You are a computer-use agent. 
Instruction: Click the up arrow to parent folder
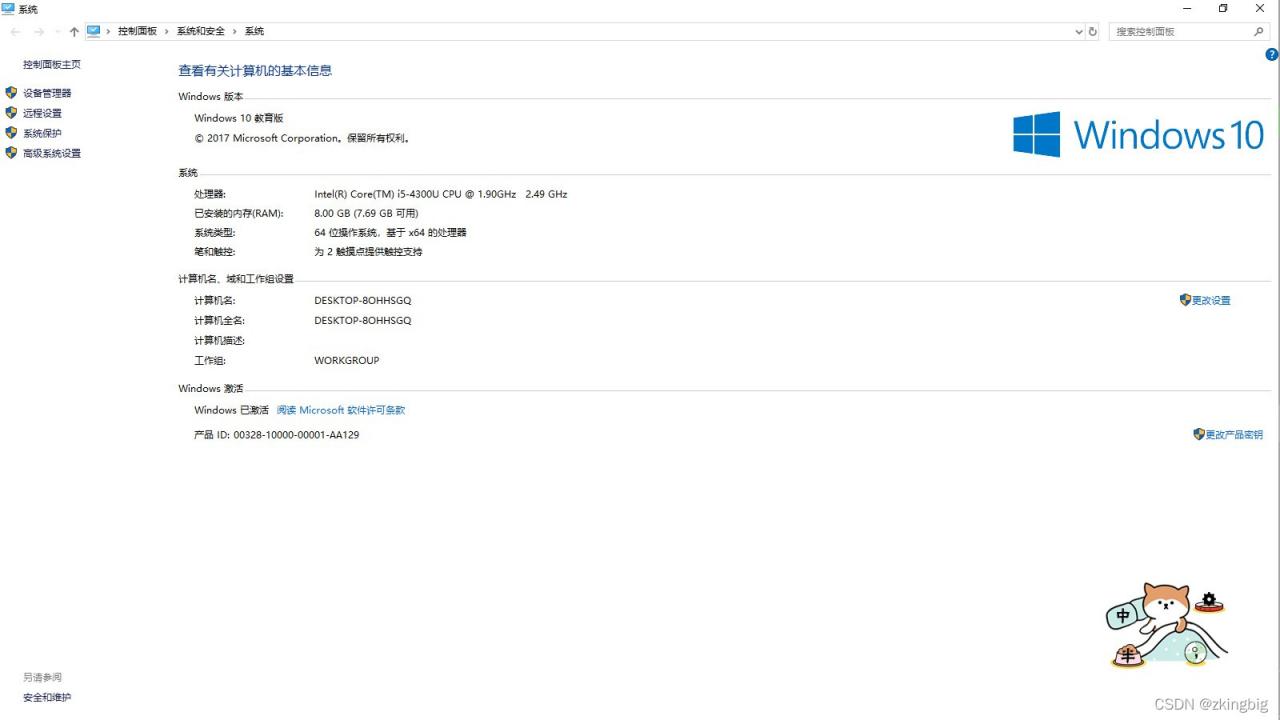point(74,32)
